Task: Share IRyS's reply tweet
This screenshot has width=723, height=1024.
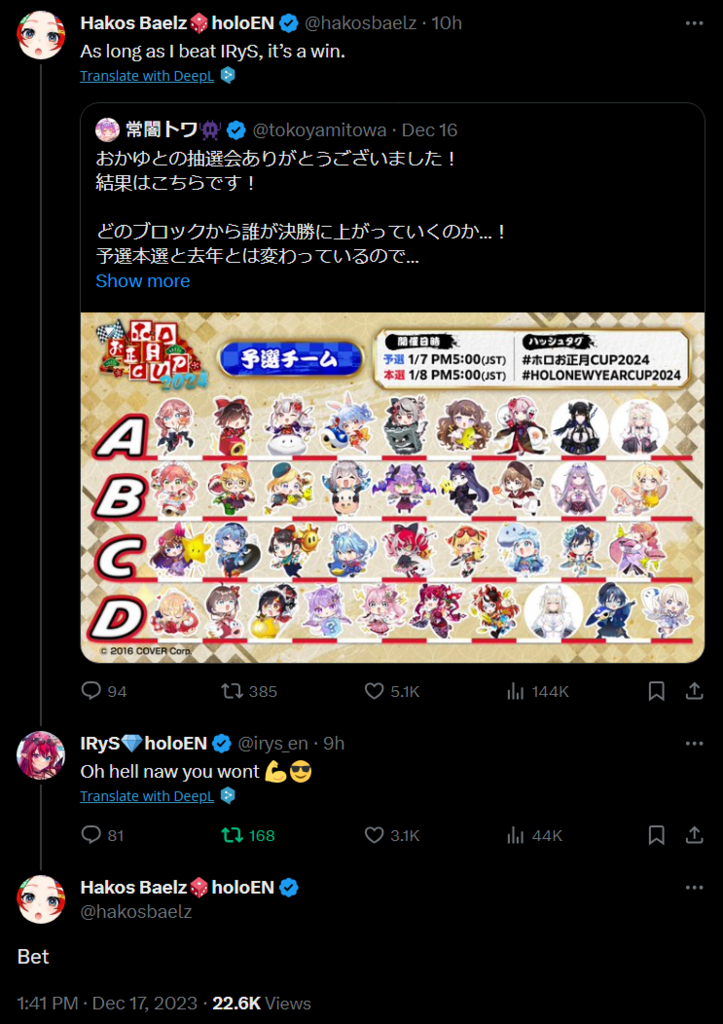Action: [x=694, y=835]
